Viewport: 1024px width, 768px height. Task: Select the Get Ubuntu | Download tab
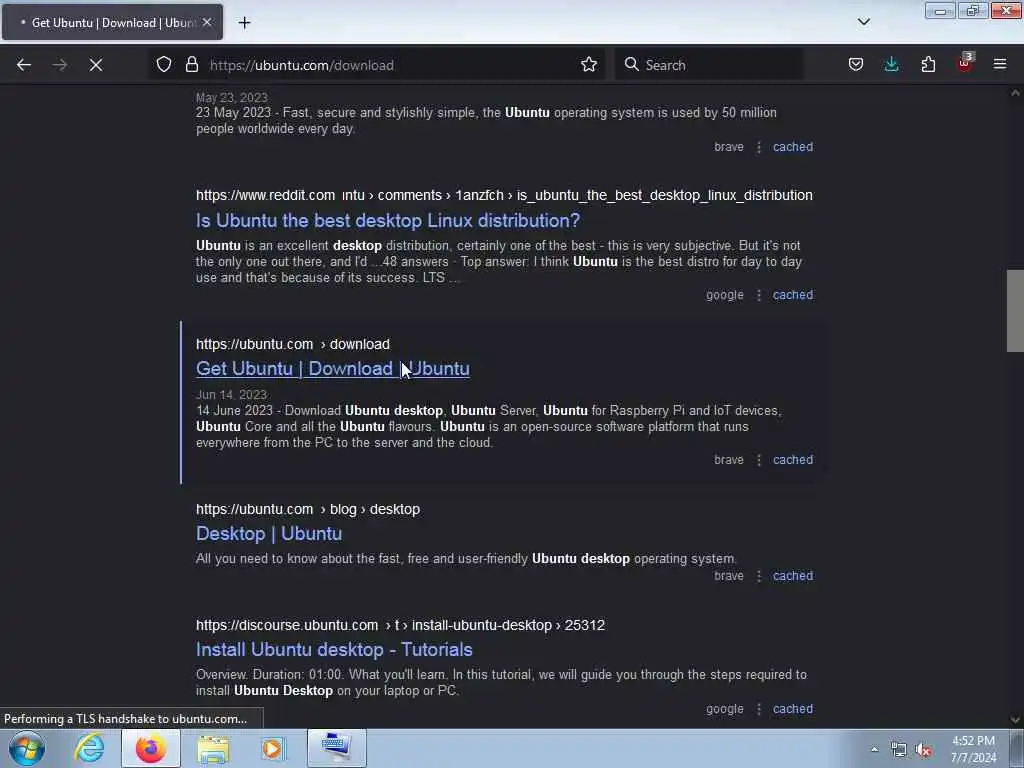[x=112, y=22]
